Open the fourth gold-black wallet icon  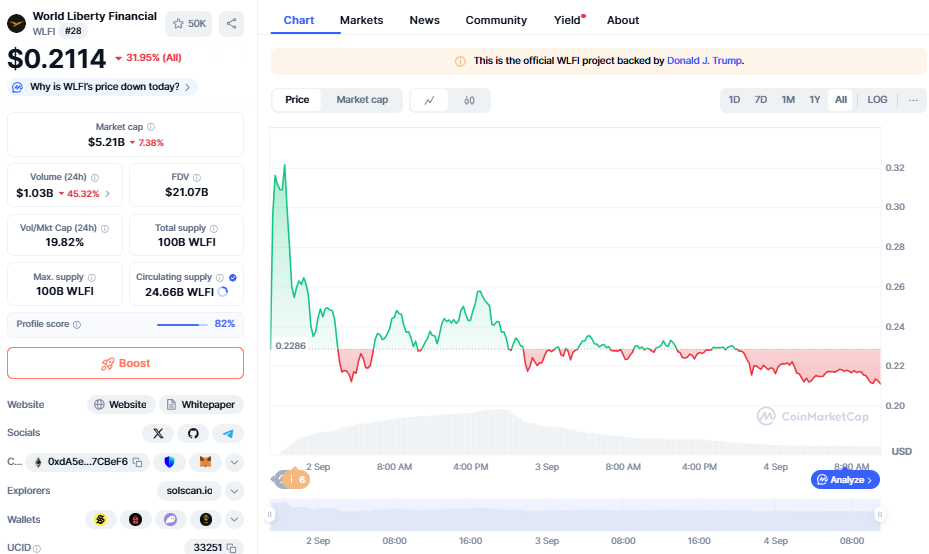coord(206,520)
